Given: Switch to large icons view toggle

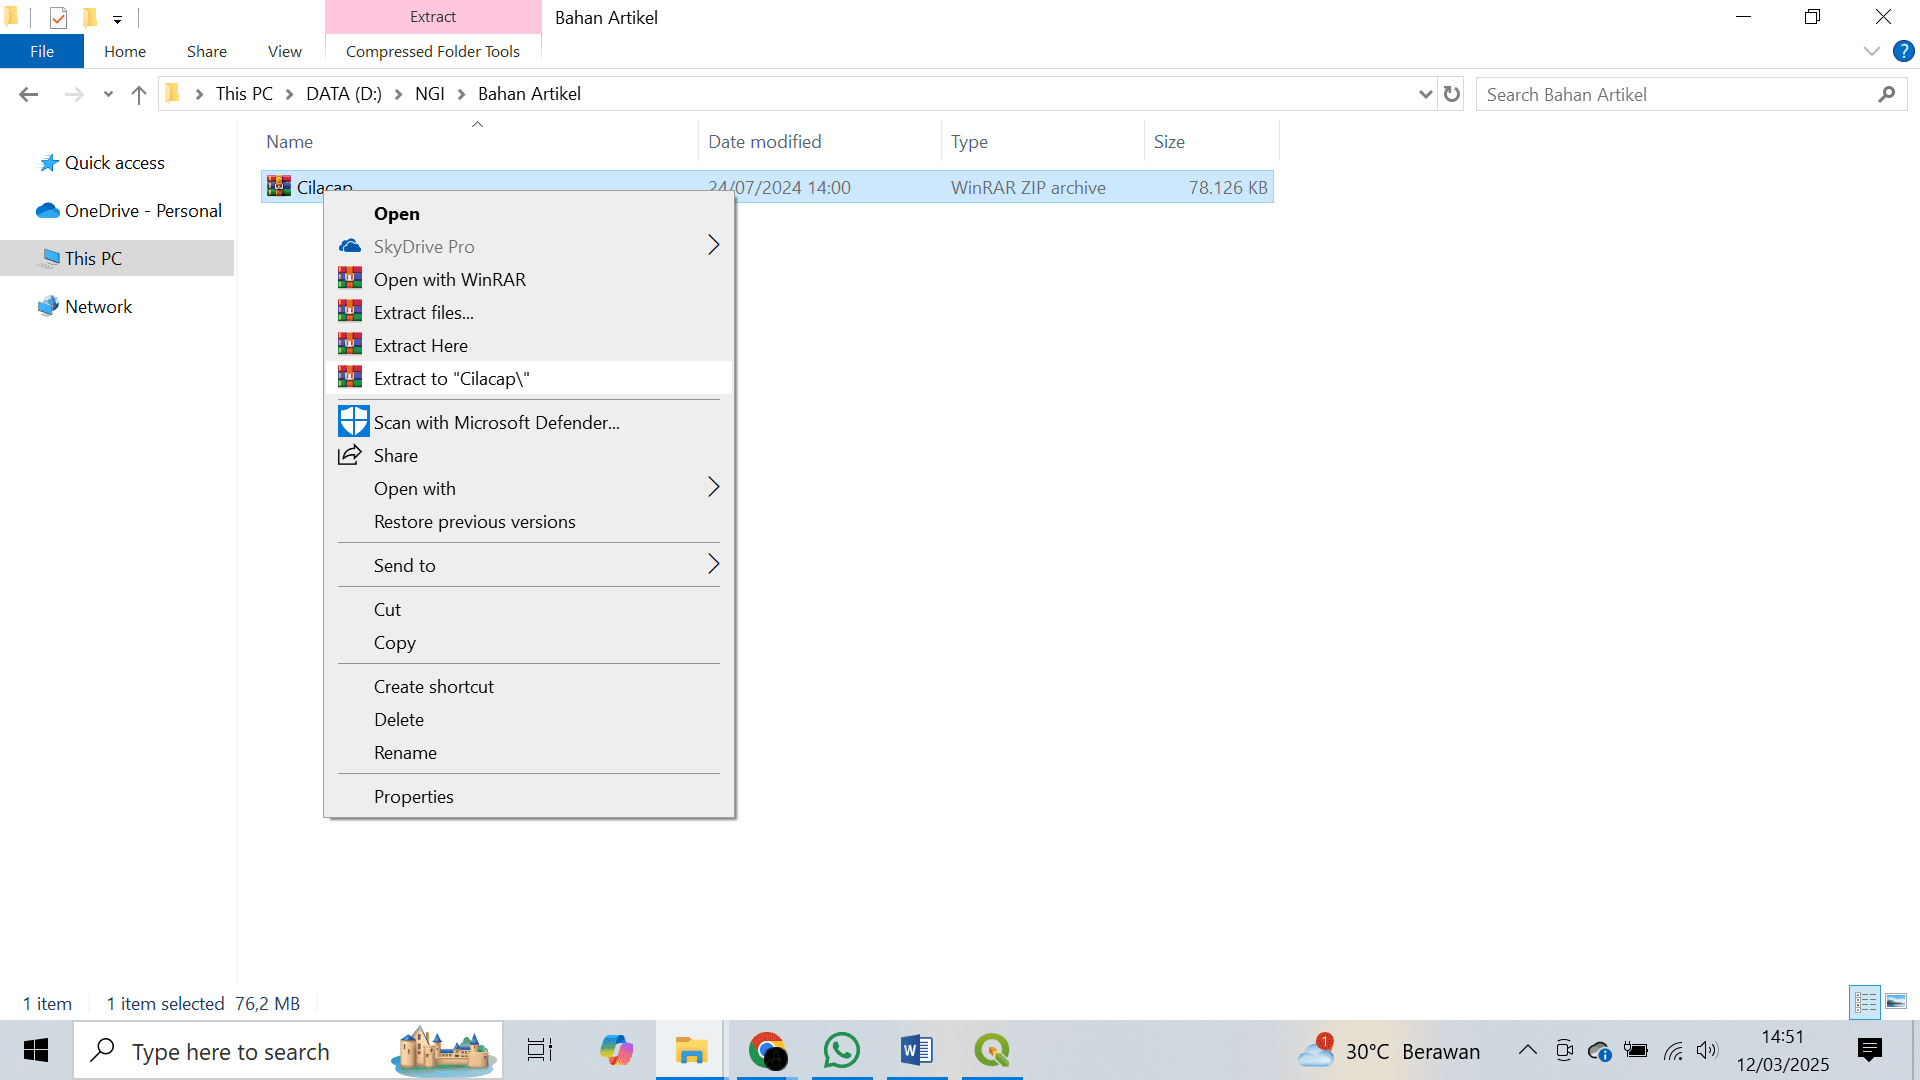Looking at the screenshot, I should (1896, 1001).
